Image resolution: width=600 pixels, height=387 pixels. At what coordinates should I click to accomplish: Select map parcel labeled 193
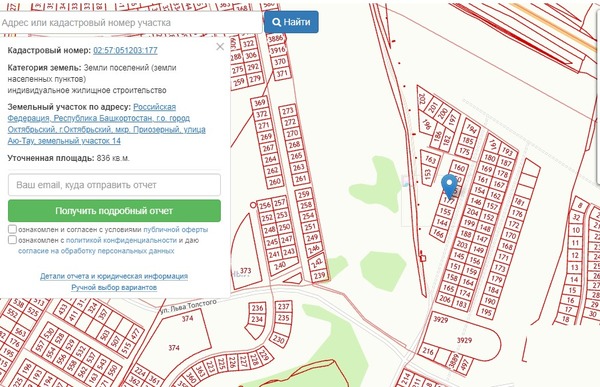[507, 152]
